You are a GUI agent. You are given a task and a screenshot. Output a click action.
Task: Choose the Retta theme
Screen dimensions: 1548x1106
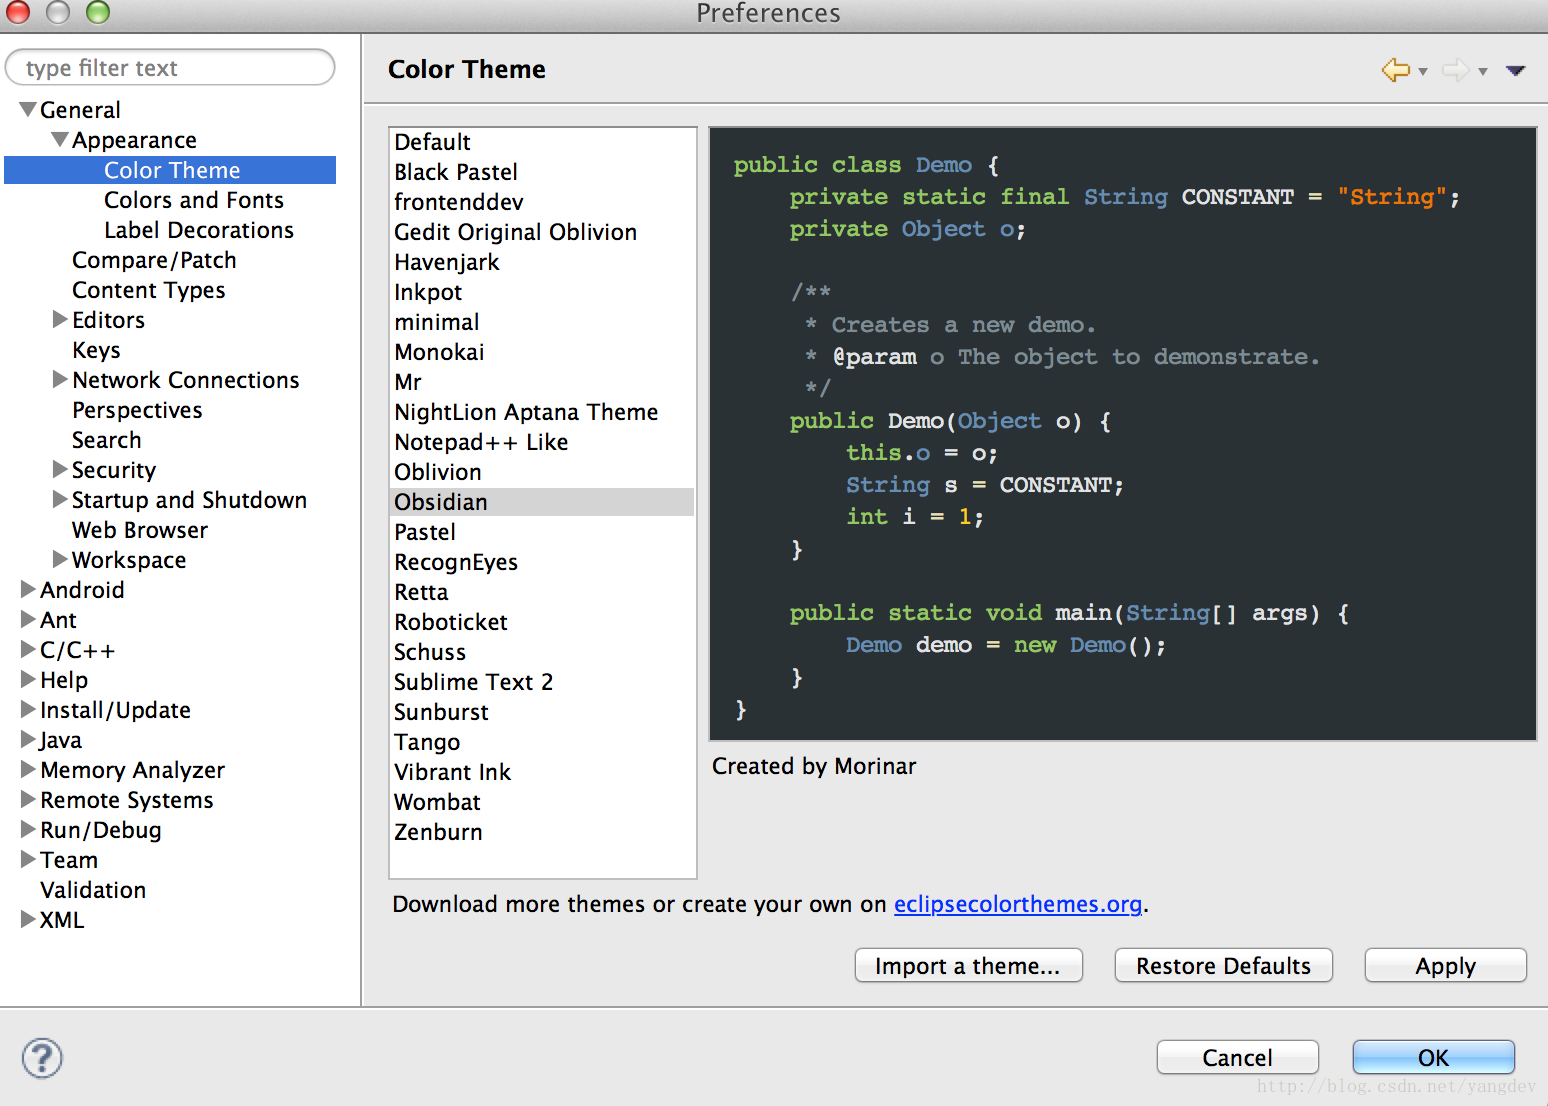[542, 592]
